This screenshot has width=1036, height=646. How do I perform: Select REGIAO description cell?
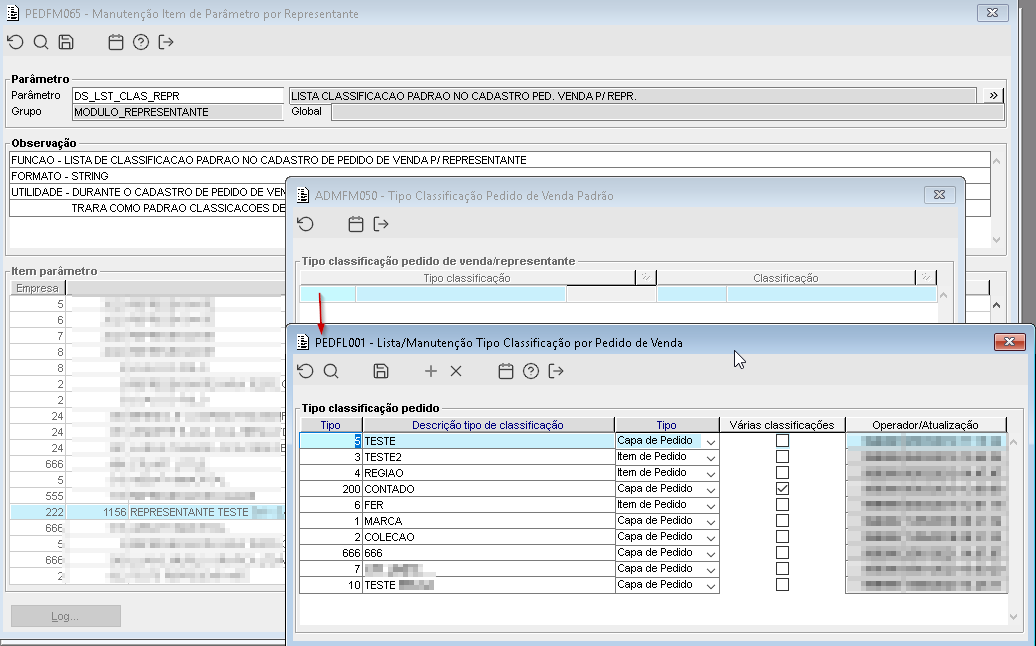(x=488, y=473)
